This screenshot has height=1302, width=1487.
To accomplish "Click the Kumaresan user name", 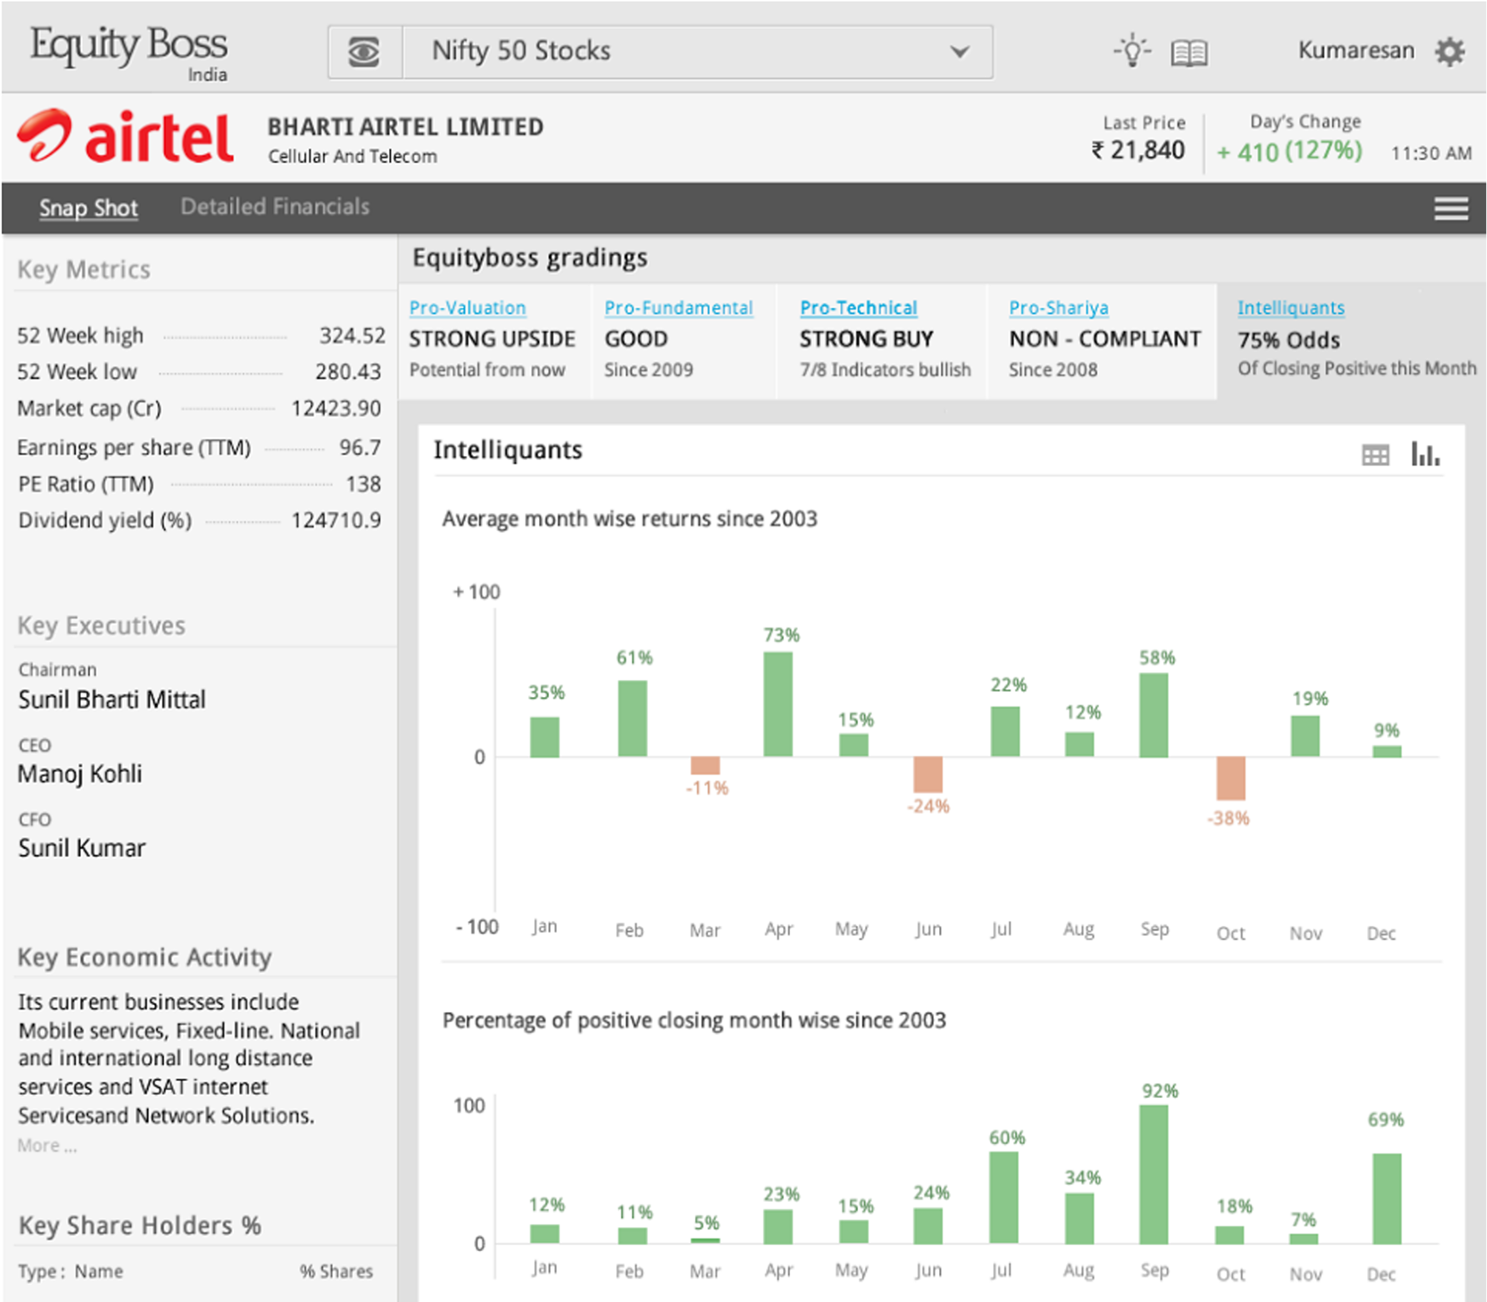I will (1356, 50).
